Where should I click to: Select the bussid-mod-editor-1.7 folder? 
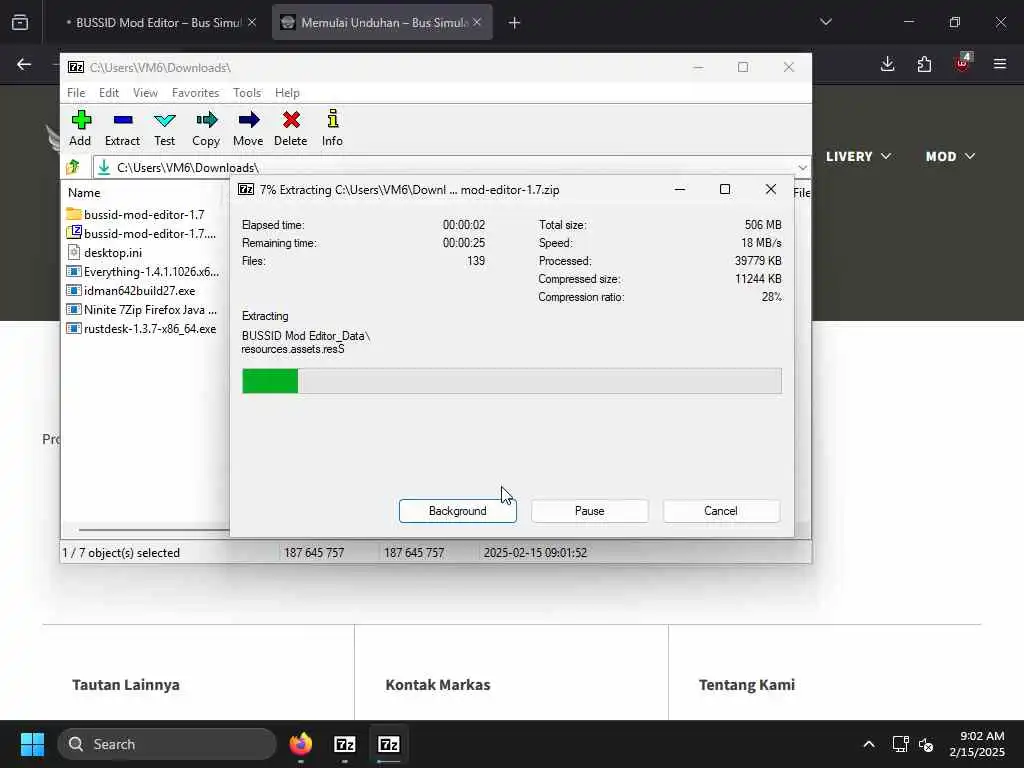136,214
